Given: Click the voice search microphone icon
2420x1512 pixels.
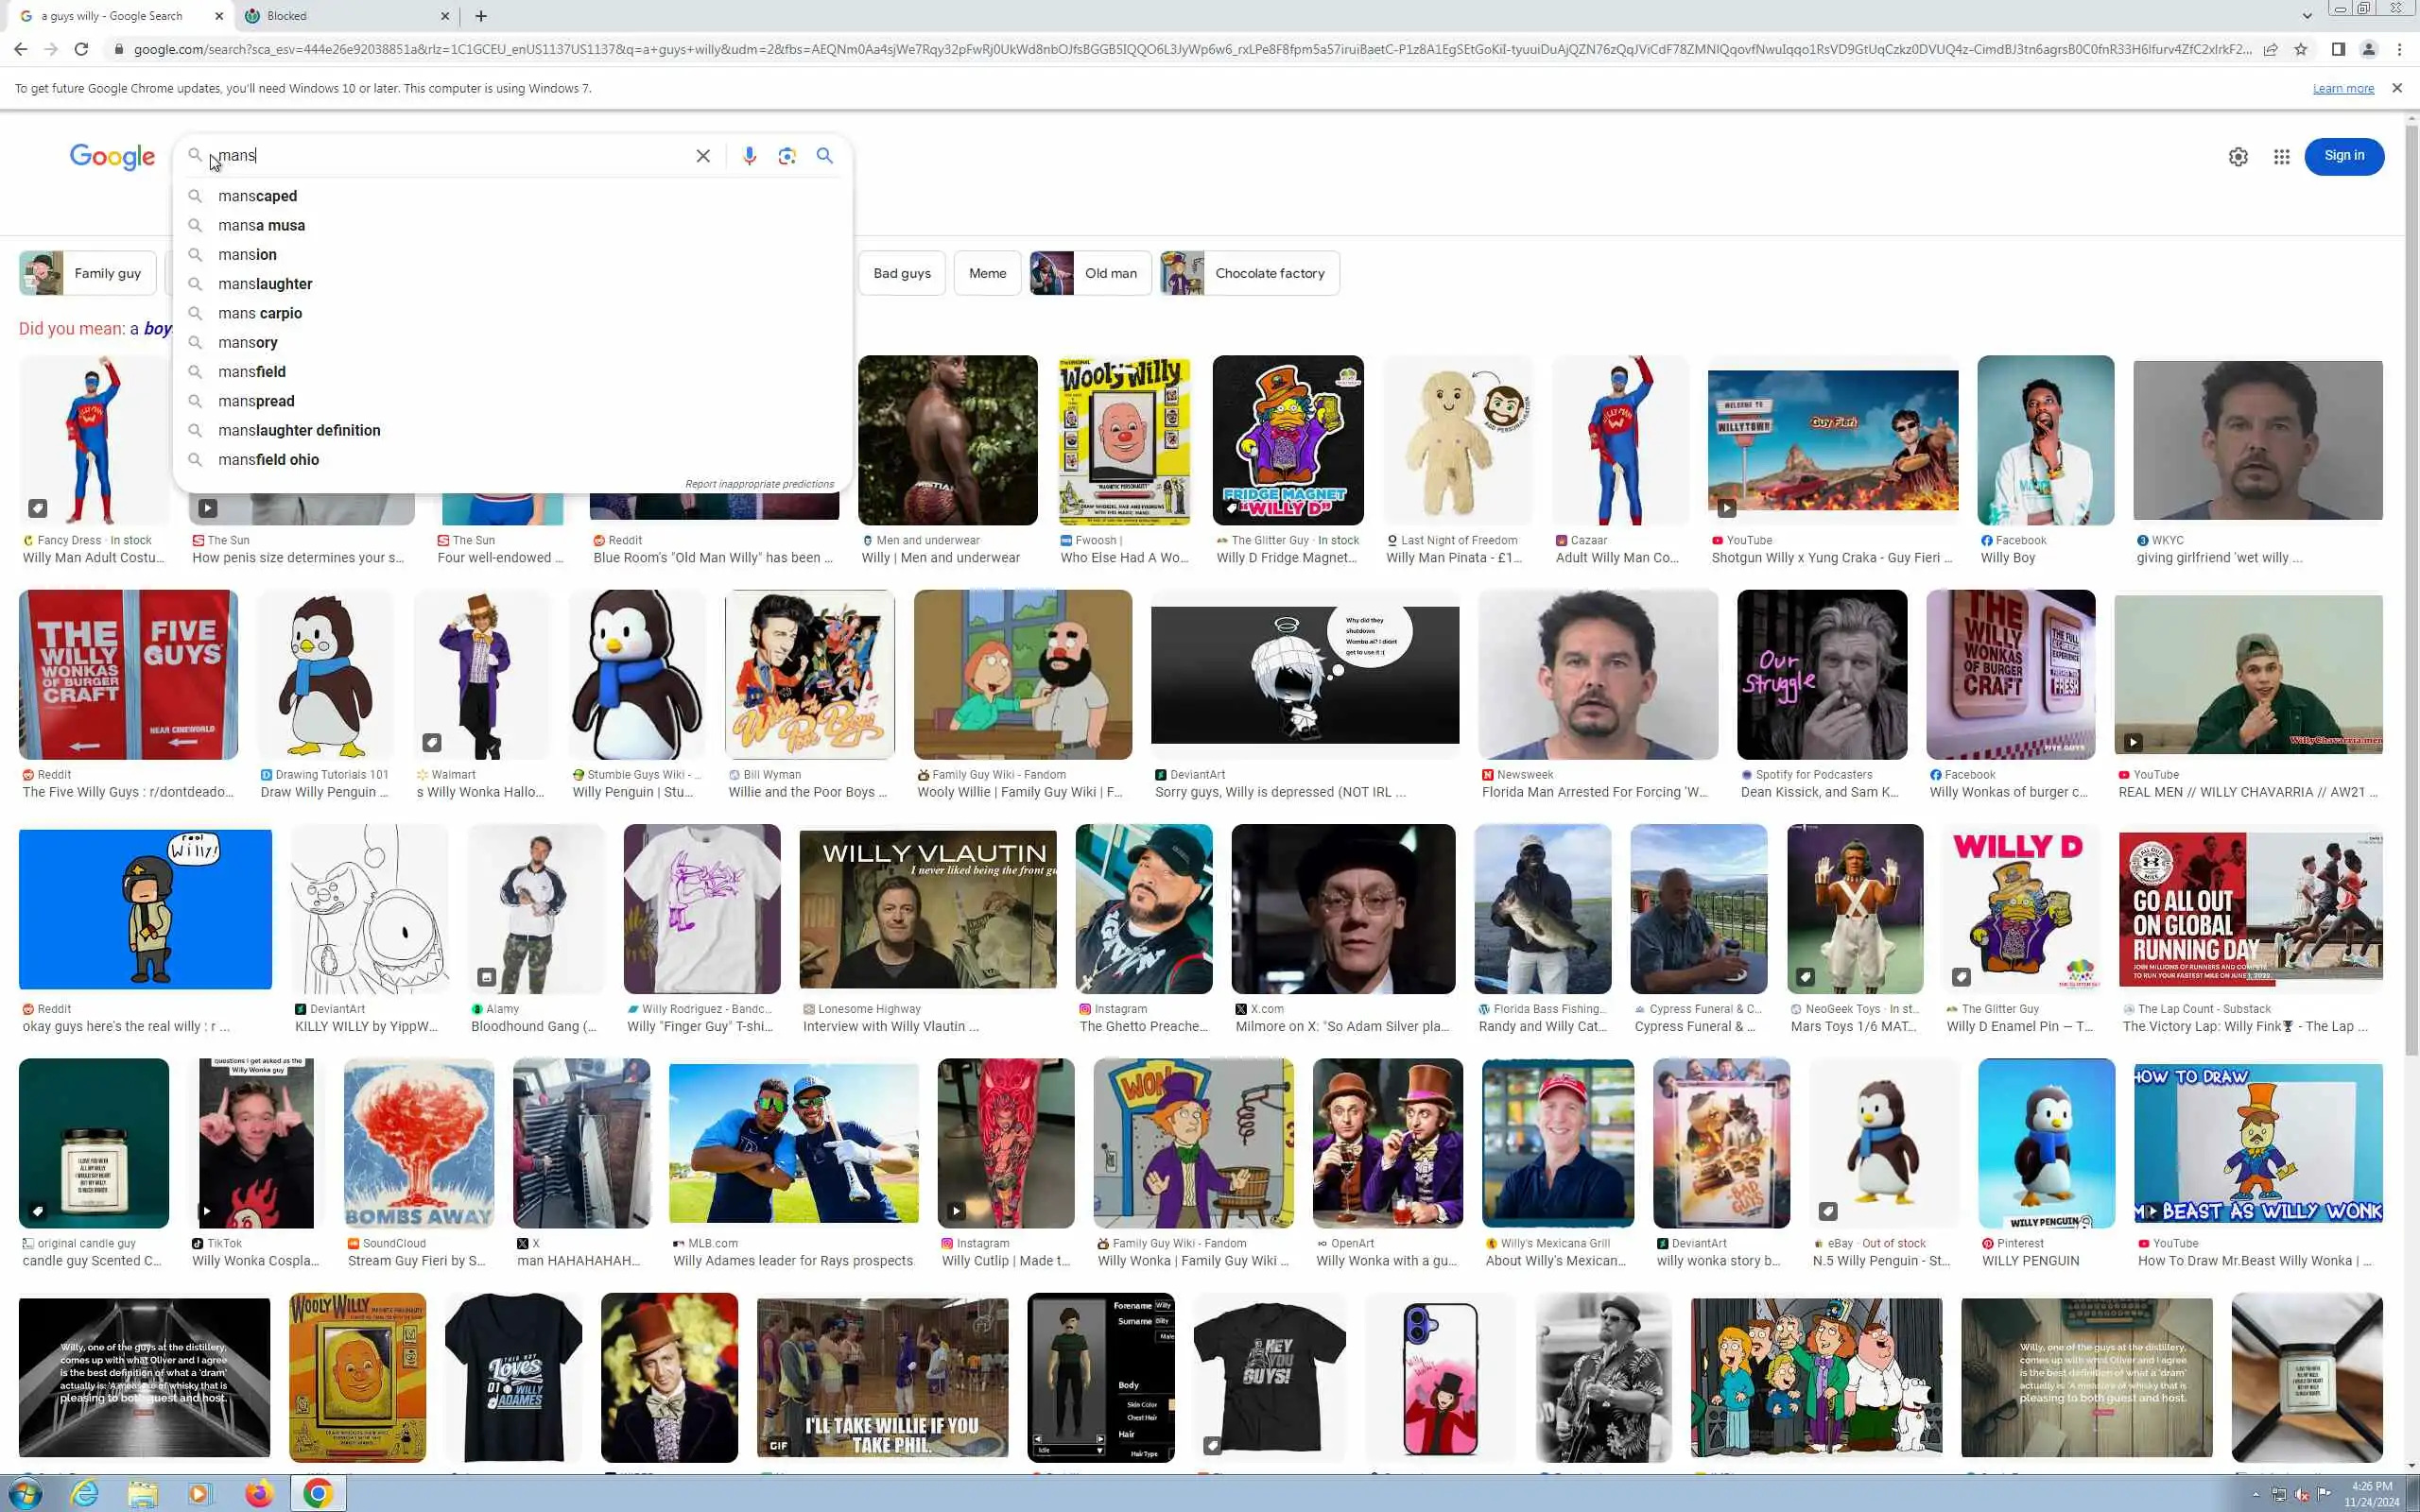Looking at the screenshot, I should pyautogui.click(x=749, y=156).
